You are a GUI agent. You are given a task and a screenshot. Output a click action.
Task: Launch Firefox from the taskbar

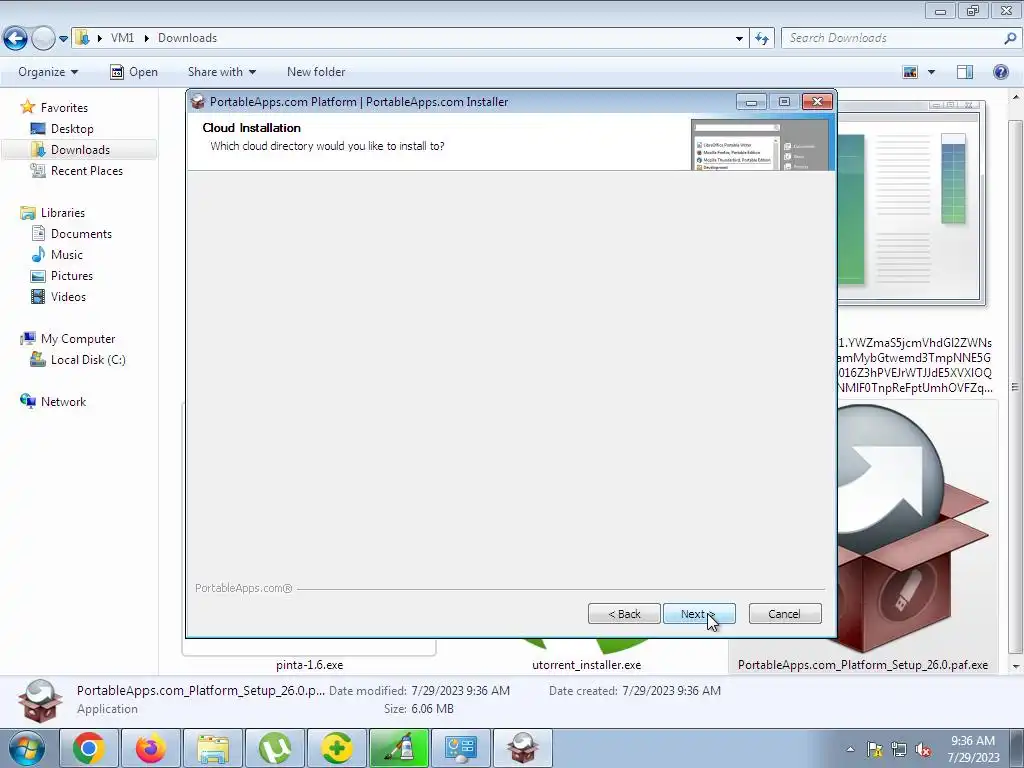point(151,748)
